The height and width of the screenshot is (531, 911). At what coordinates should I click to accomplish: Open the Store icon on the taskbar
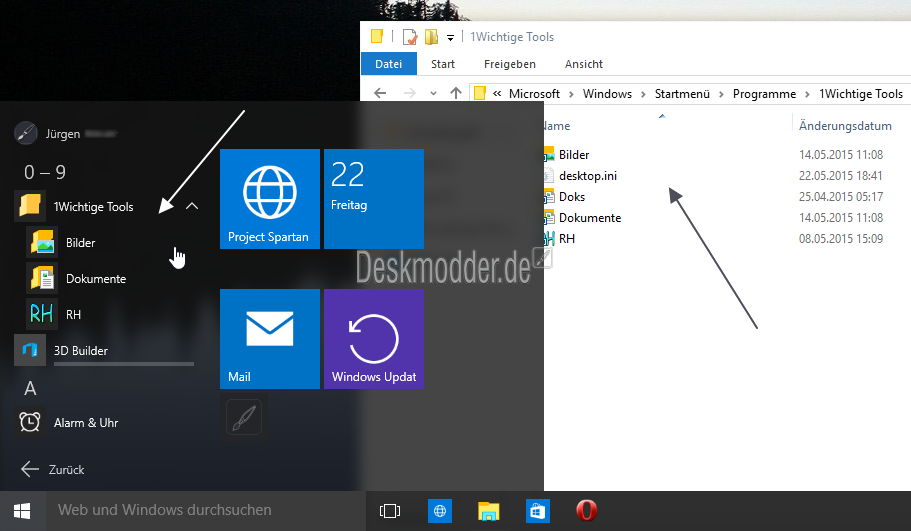(x=537, y=511)
